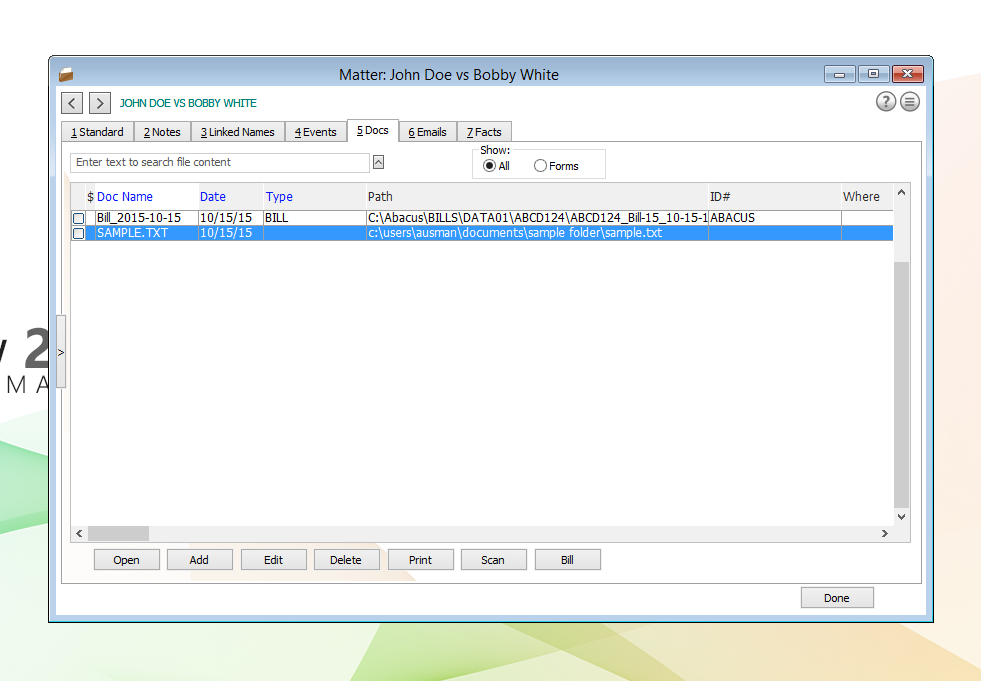Click the Print button
Image resolution: width=981 pixels, height=681 pixels.
[x=420, y=560]
